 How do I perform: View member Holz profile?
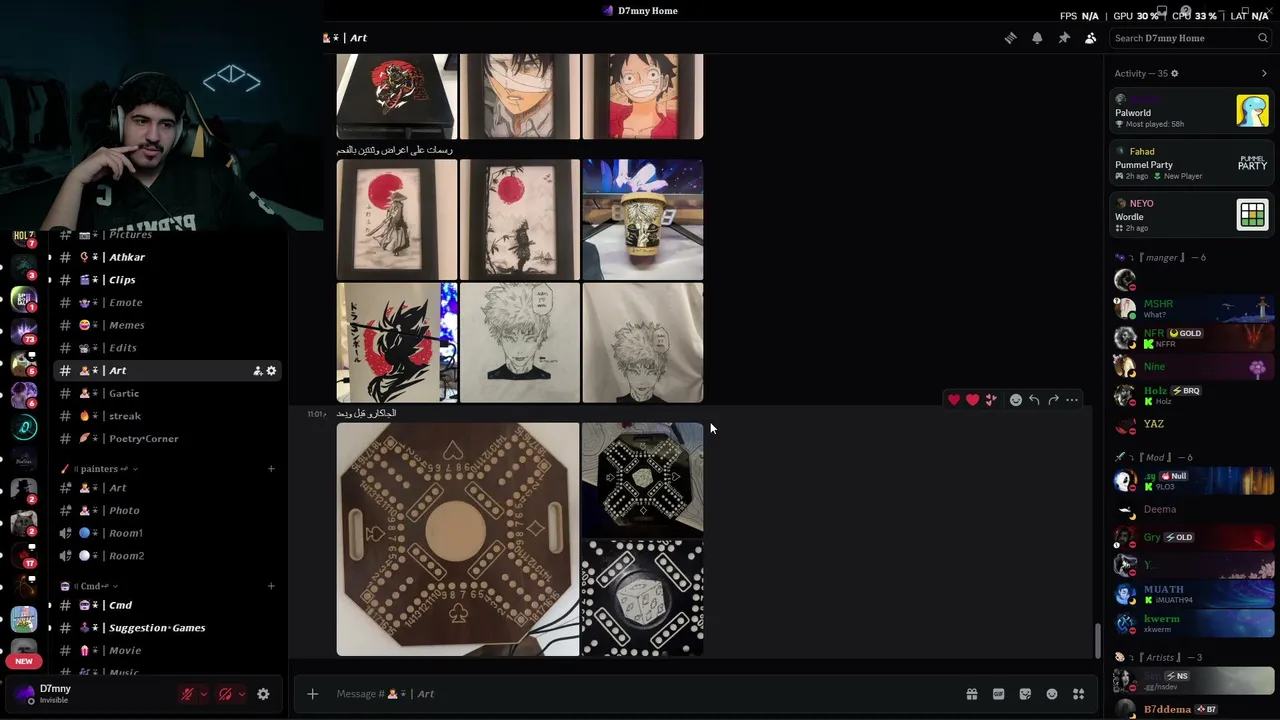(x=1192, y=395)
